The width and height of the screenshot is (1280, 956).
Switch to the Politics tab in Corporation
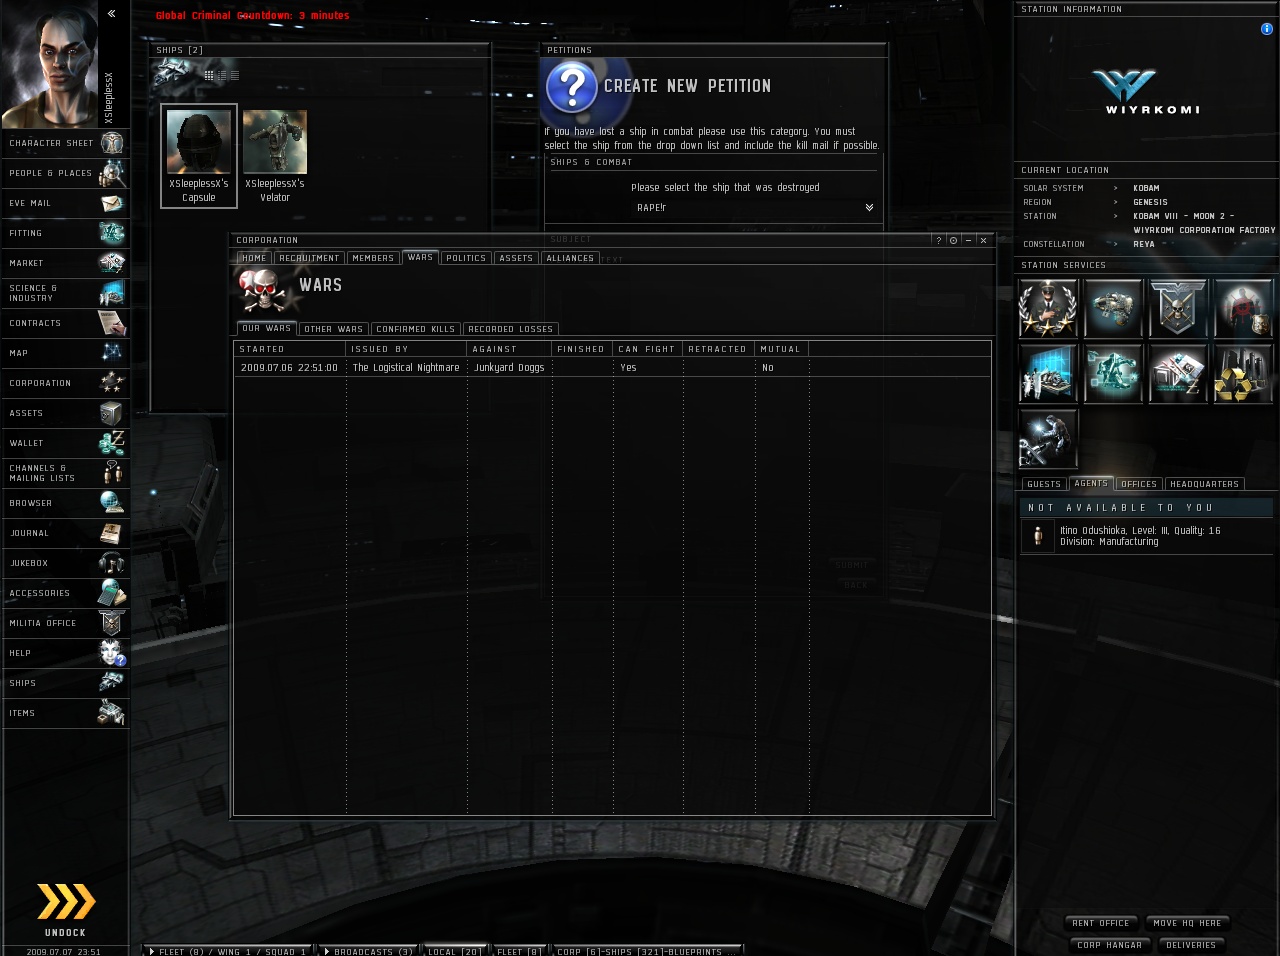(466, 258)
